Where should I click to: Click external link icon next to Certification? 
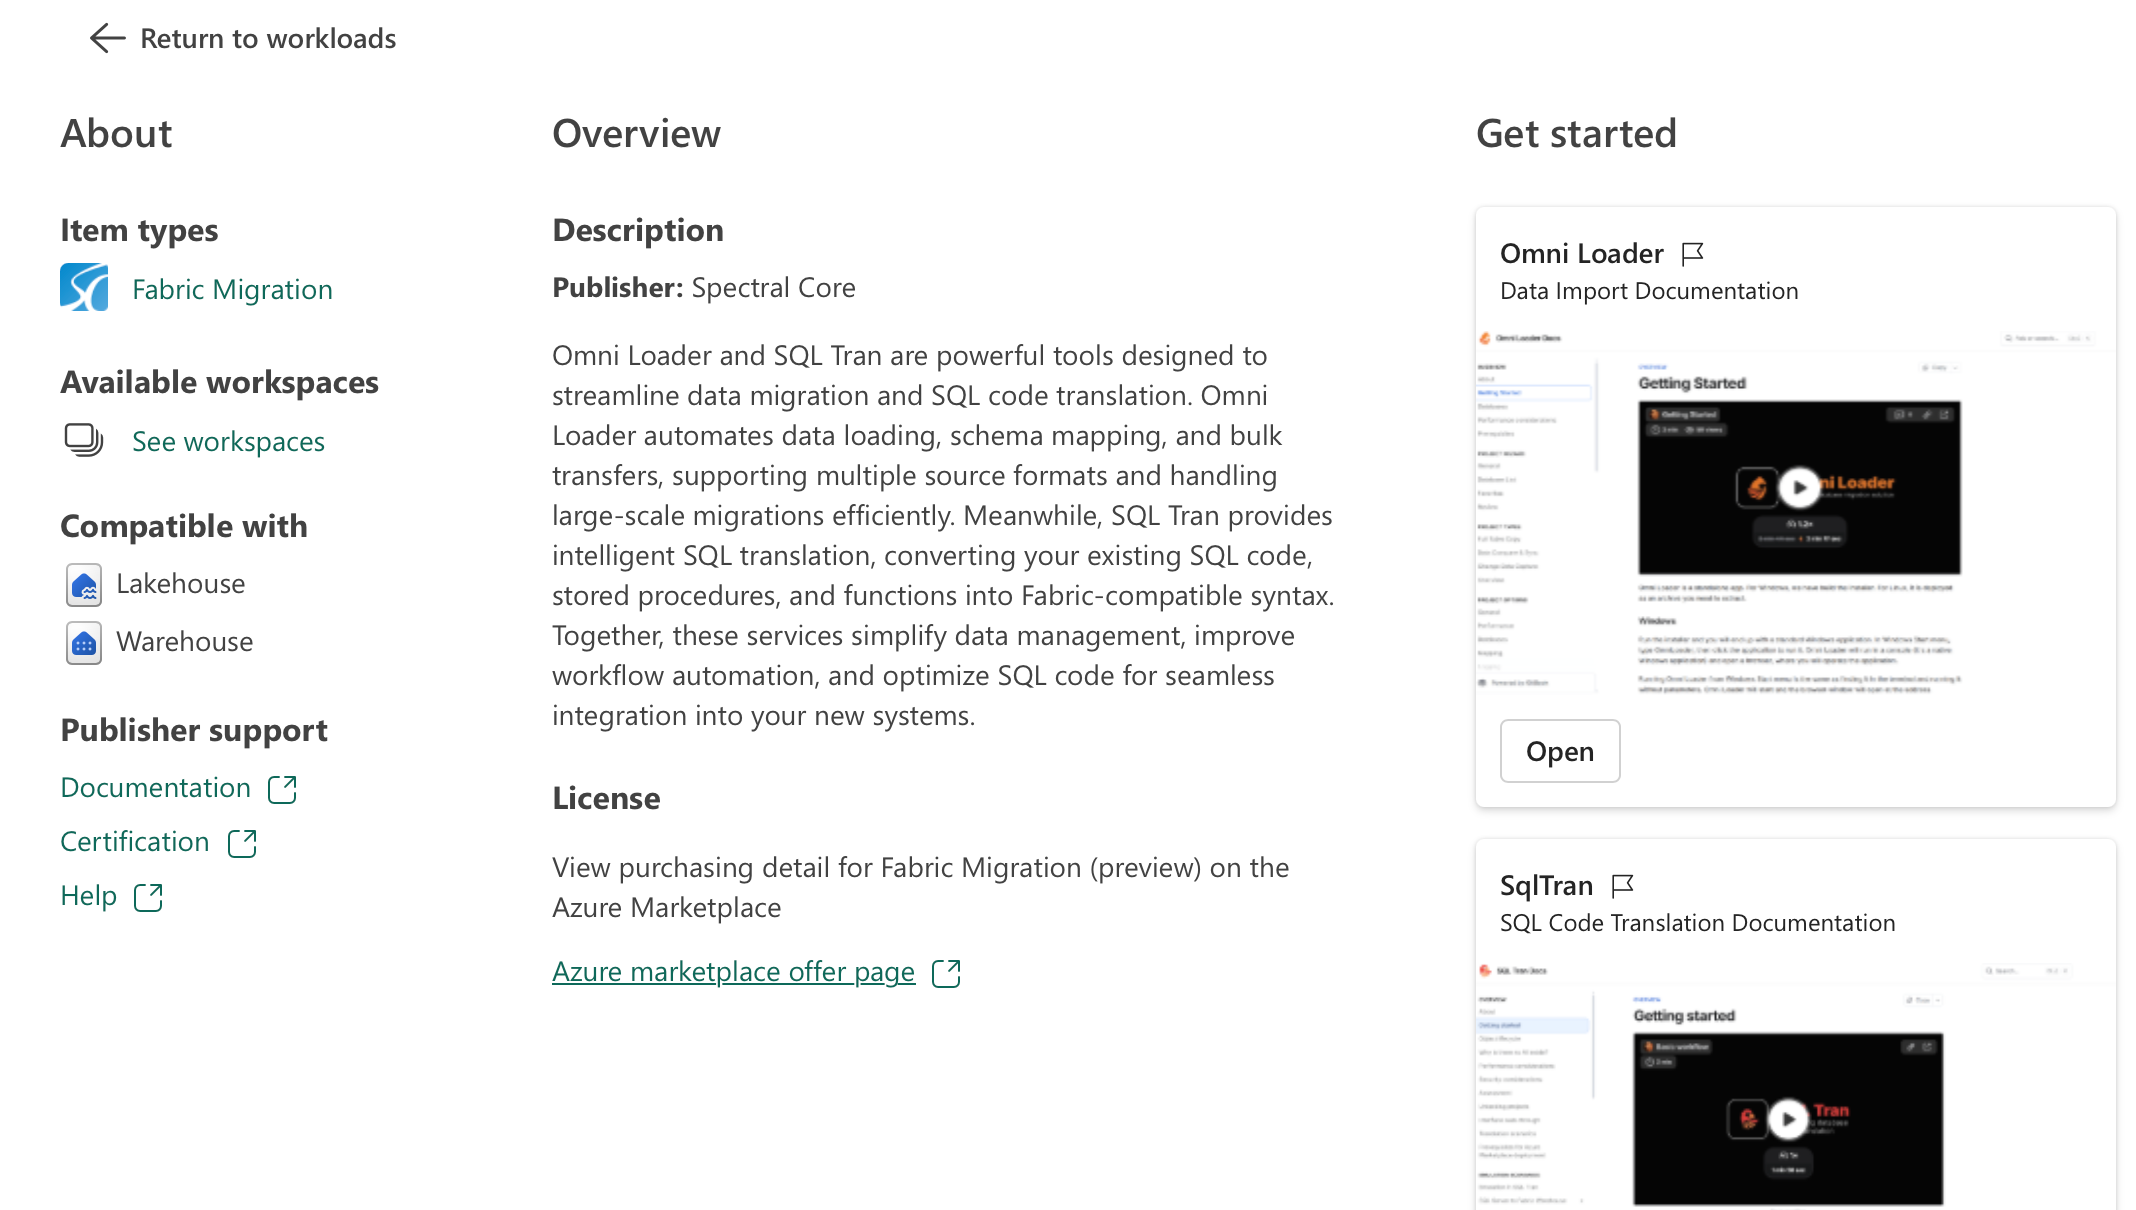(x=242, y=843)
